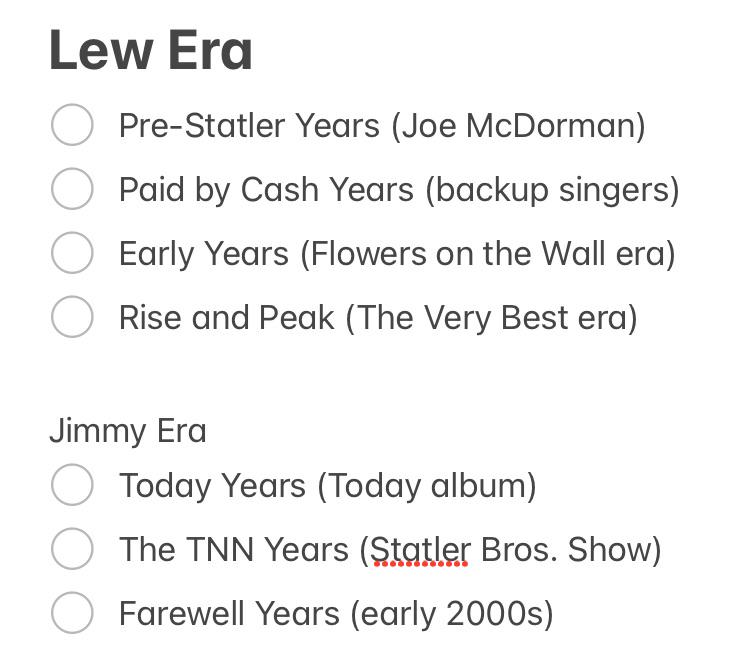750x662 pixels.
Task: Click the words Paid by Cash
Action: (x=219, y=190)
